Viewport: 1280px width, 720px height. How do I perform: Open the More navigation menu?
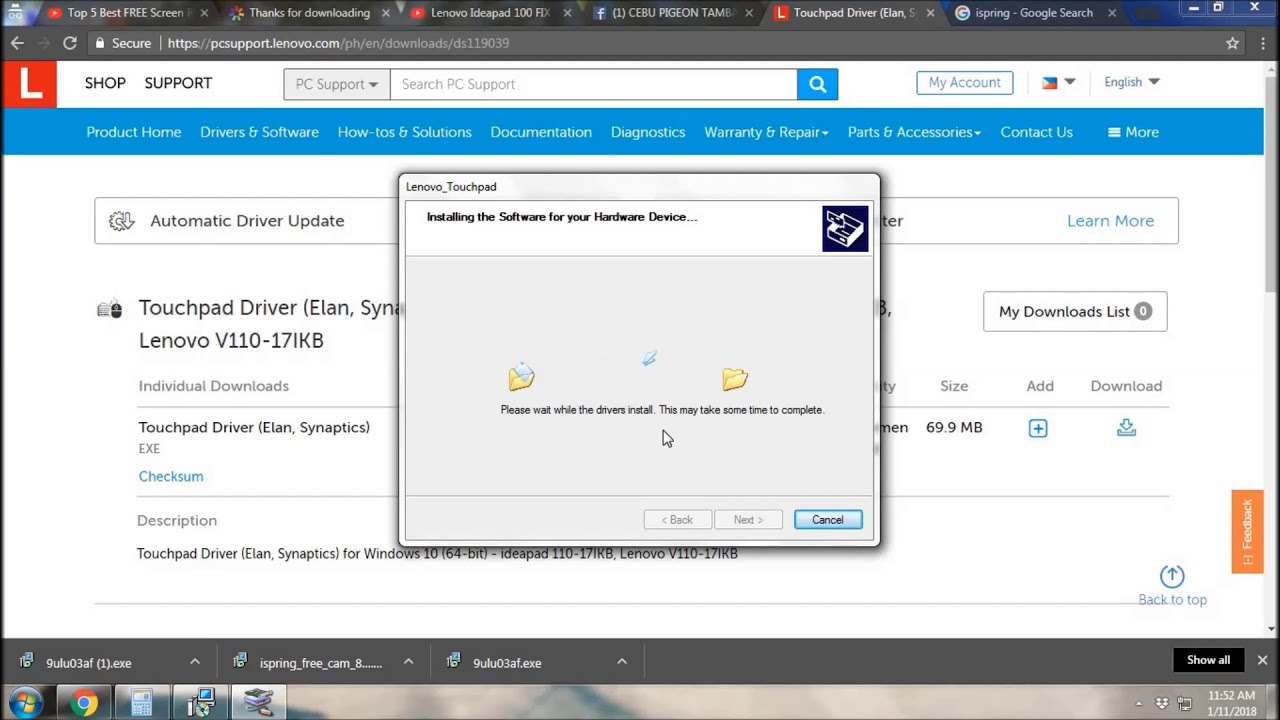pos(1133,132)
